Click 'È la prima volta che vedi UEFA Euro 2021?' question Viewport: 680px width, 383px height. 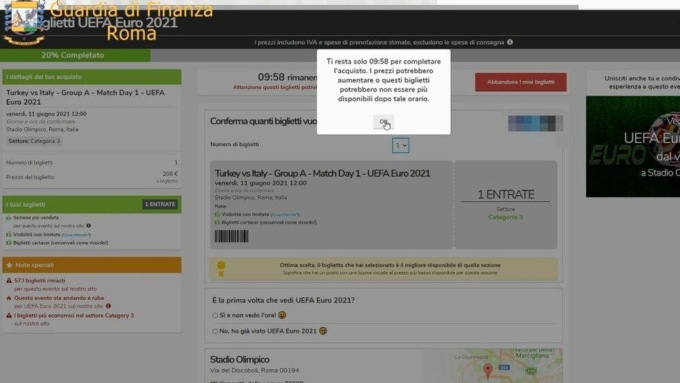point(283,300)
